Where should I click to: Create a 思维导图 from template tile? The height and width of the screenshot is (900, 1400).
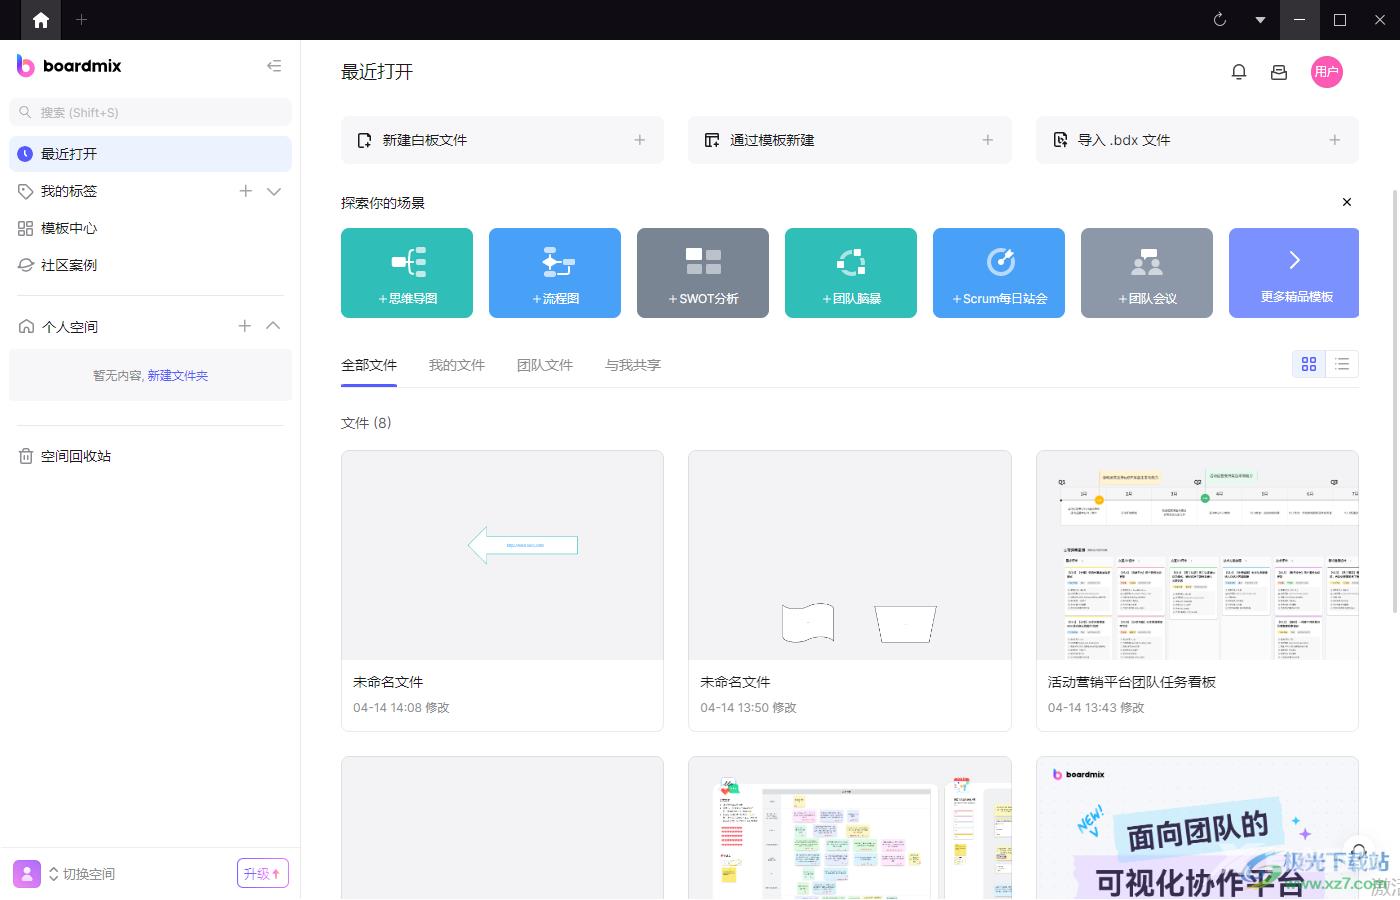(407, 273)
